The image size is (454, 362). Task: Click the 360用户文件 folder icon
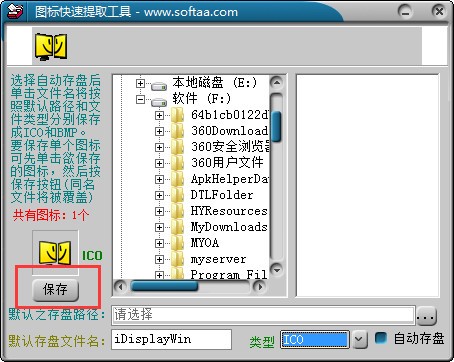(178, 163)
